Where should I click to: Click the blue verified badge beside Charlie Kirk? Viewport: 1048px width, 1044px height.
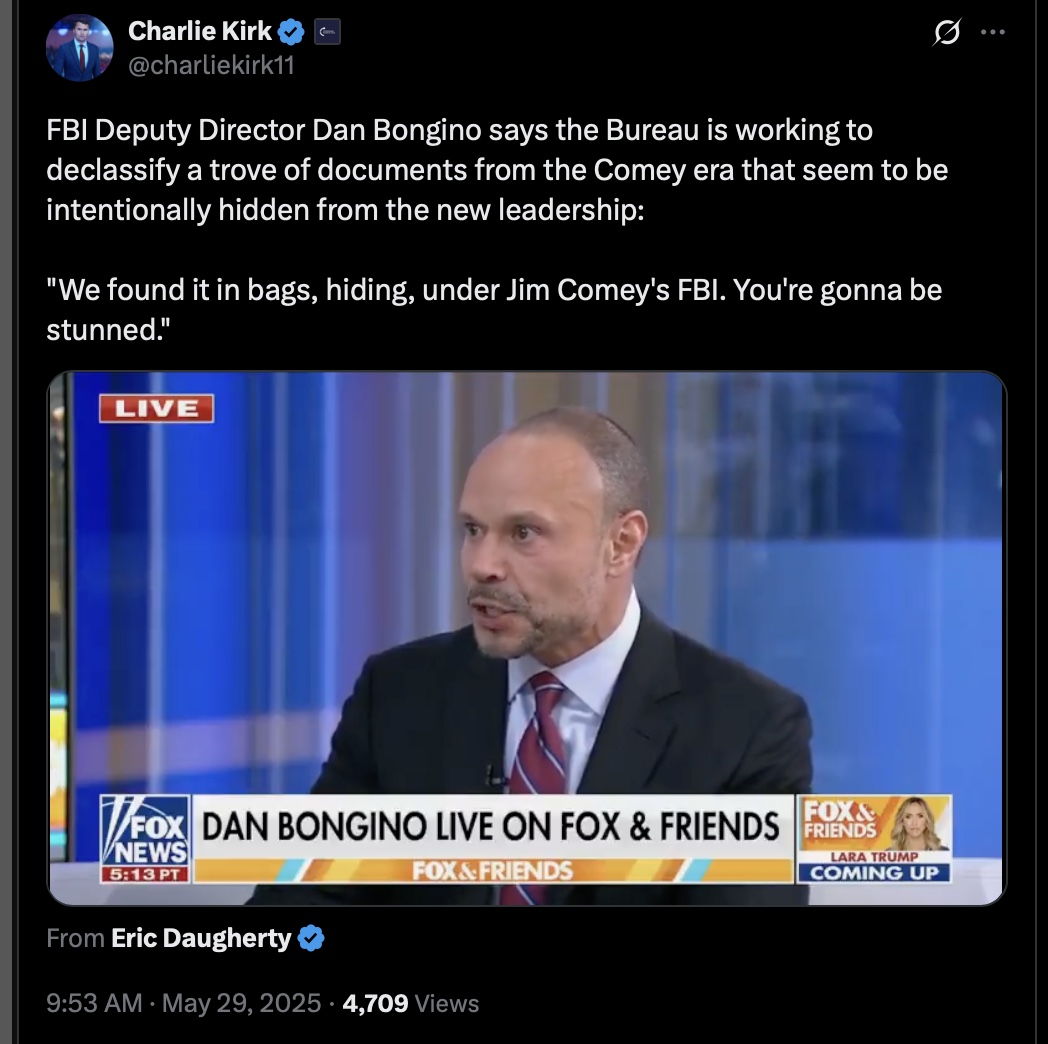tap(291, 31)
